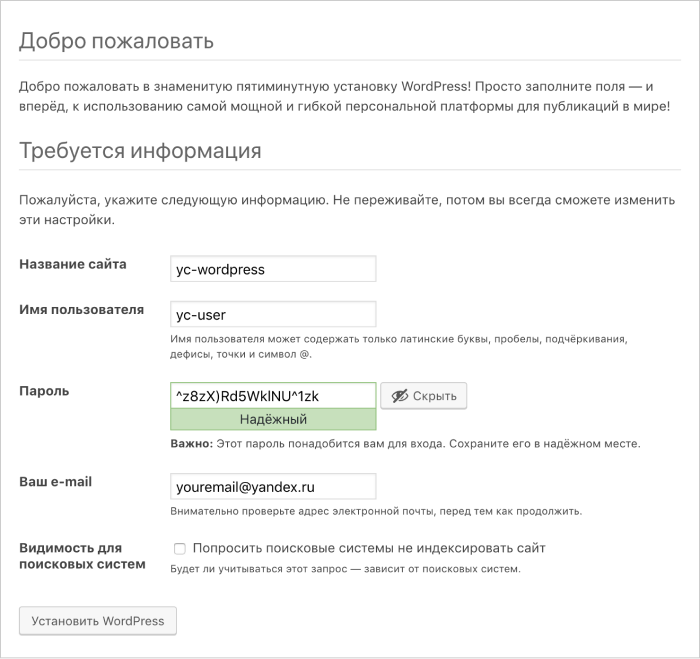This screenshot has height=659, width=700.
Task: Focus the site name field containing yc-wordpress
Action: (x=273, y=269)
